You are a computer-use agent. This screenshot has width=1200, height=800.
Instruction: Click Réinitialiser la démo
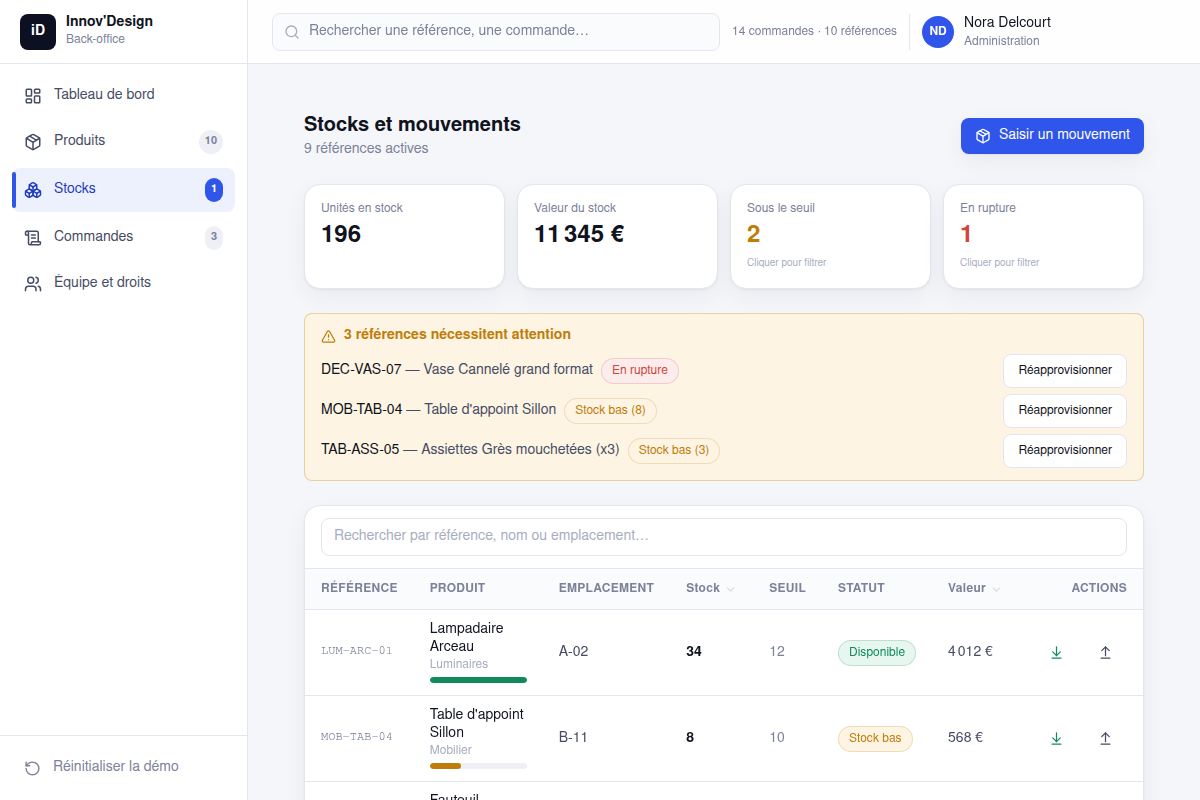coord(123,767)
